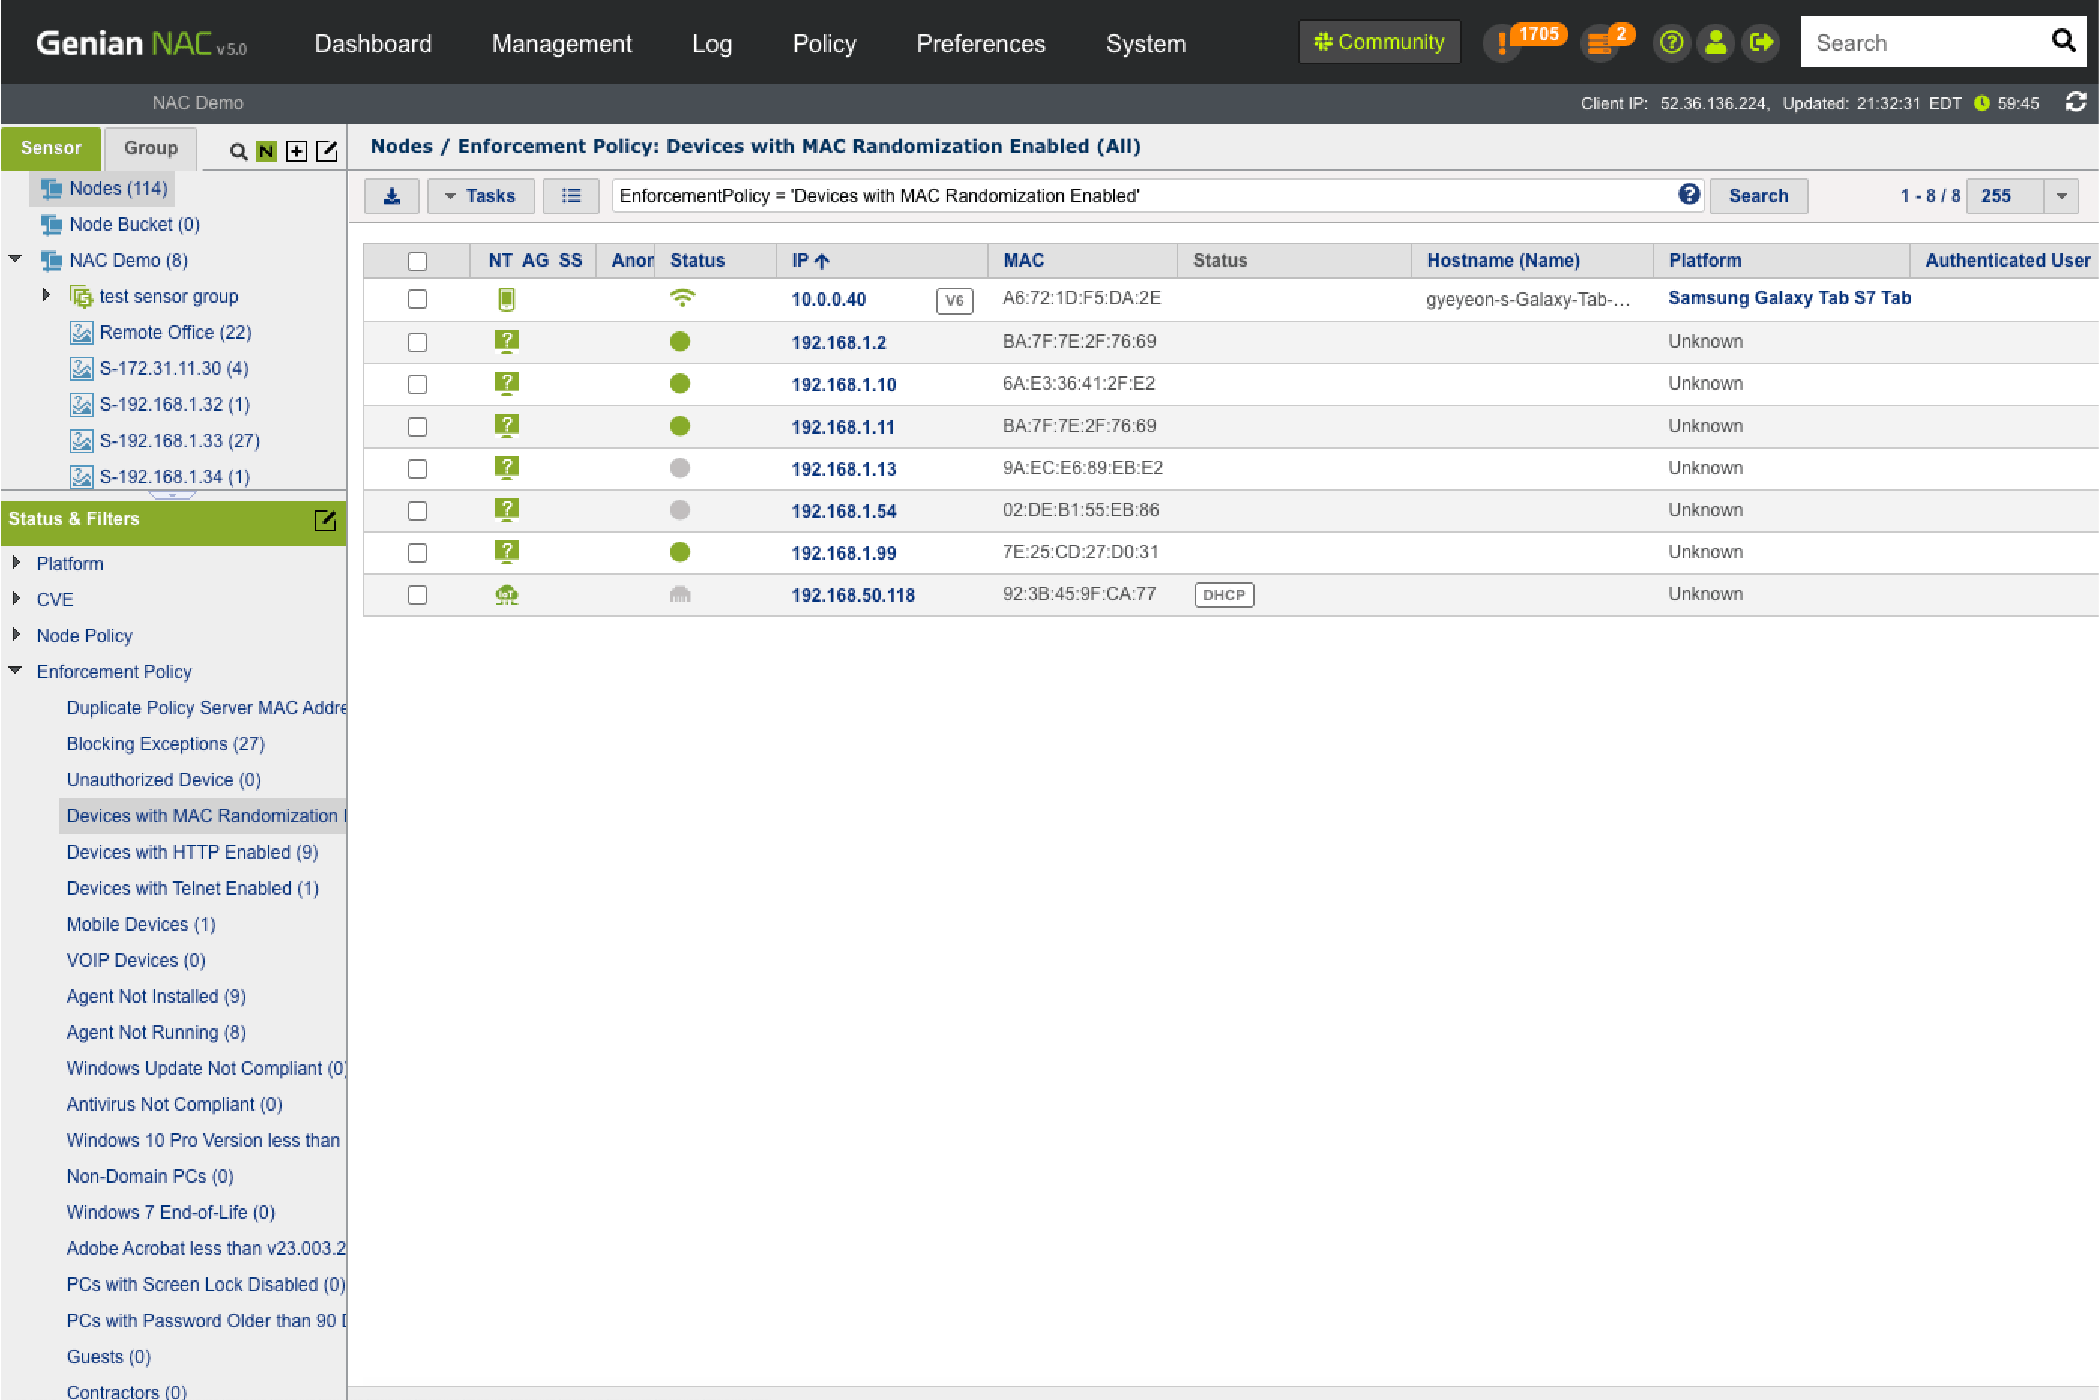Open the Policy menu
Image resolution: width=2100 pixels, height=1400 pixels.
pos(824,43)
